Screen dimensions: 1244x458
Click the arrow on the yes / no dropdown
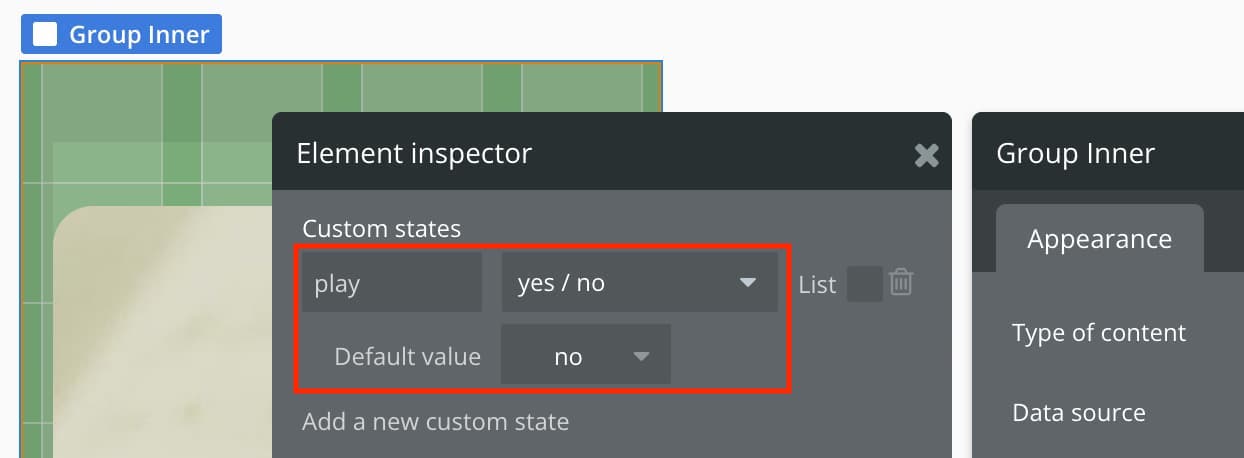click(x=747, y=283)
